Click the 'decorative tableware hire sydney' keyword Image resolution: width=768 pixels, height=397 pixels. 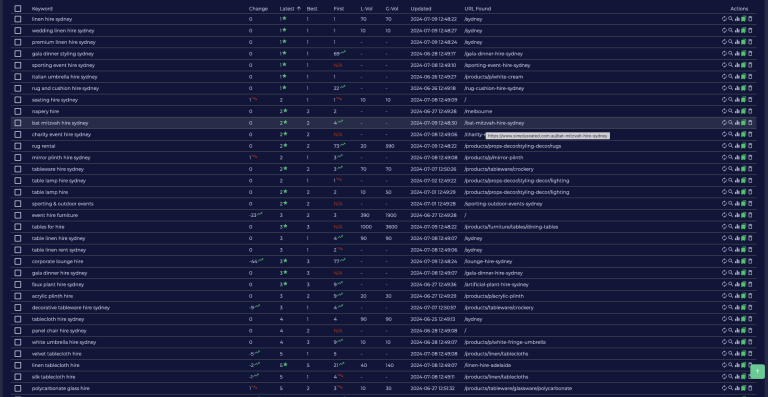tap(71, 307)
